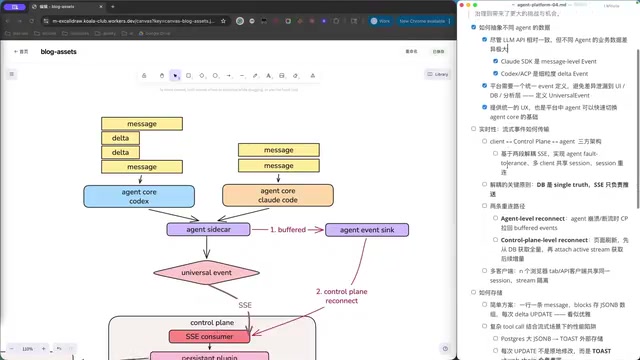Toggle the keep-tool-active lock icon
640x360 pixels.
click(x=144, y=76)
